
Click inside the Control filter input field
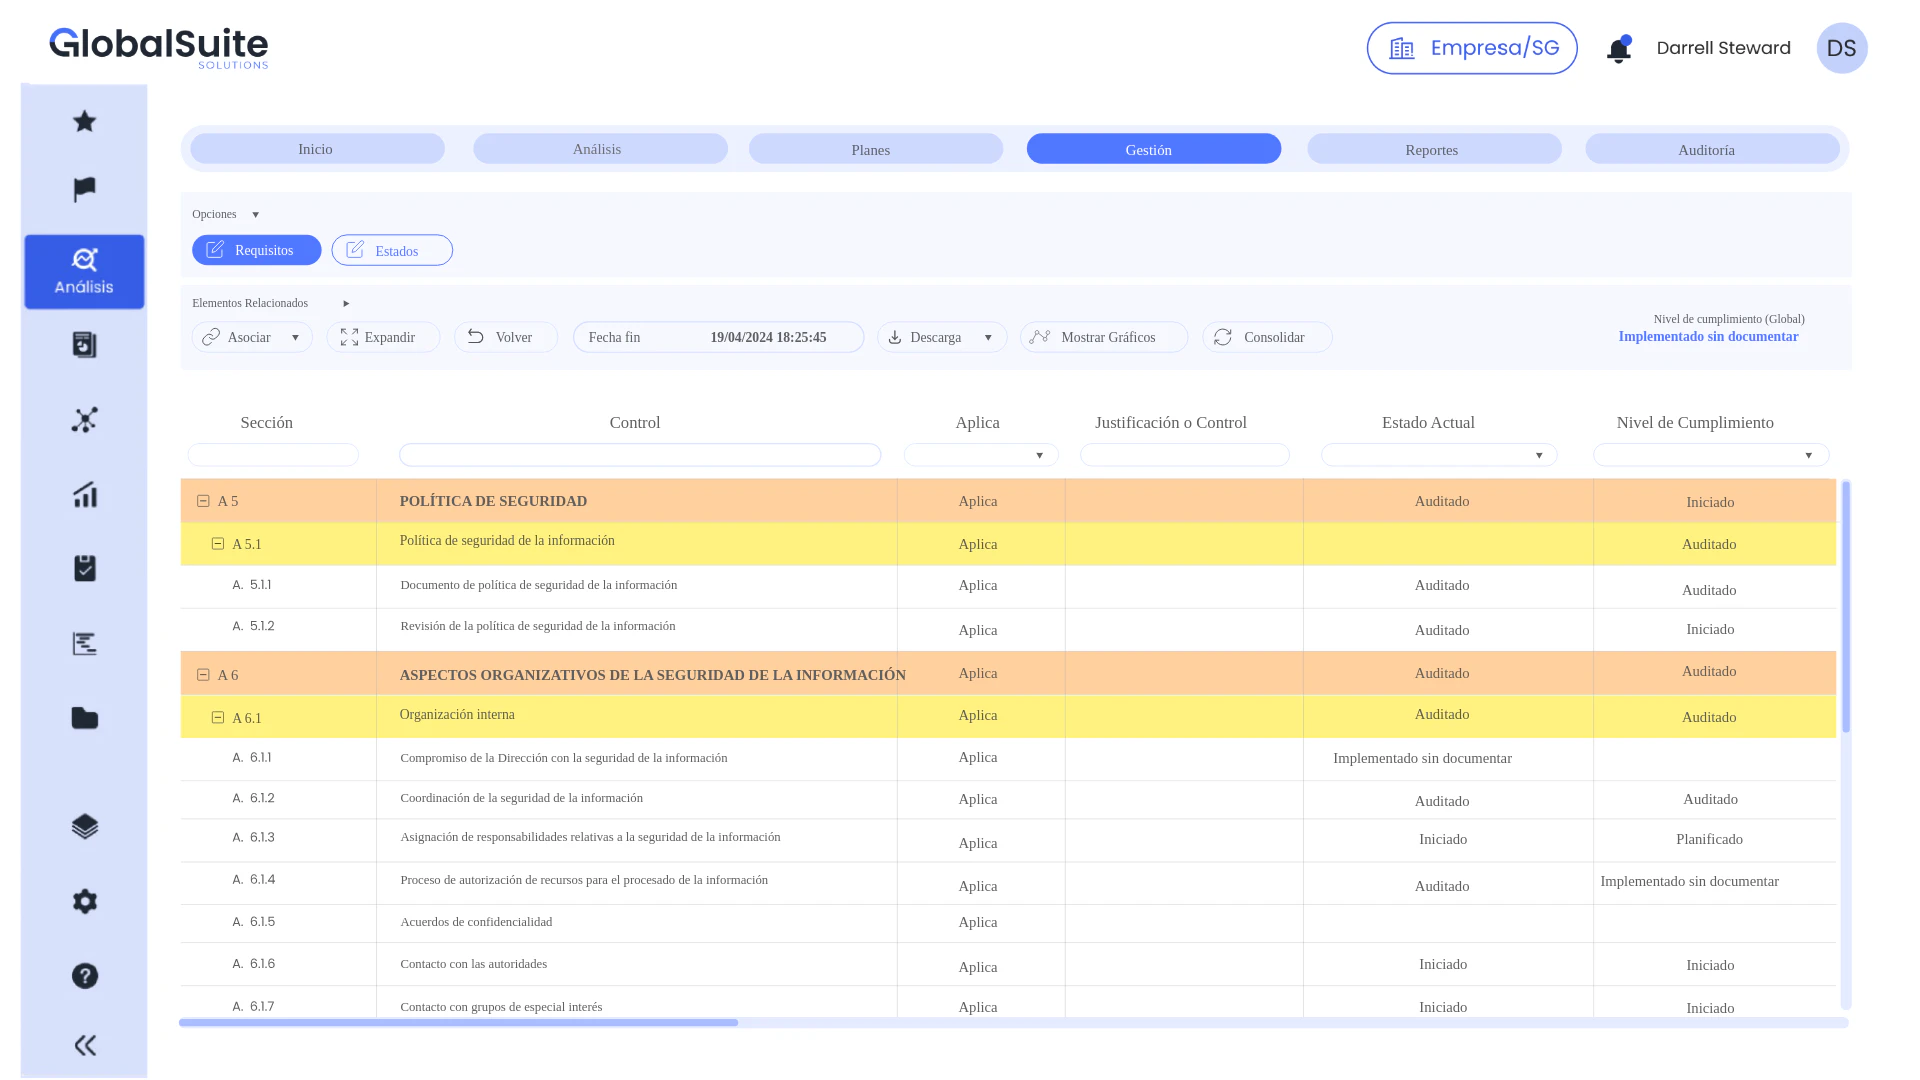pos(639,455)
